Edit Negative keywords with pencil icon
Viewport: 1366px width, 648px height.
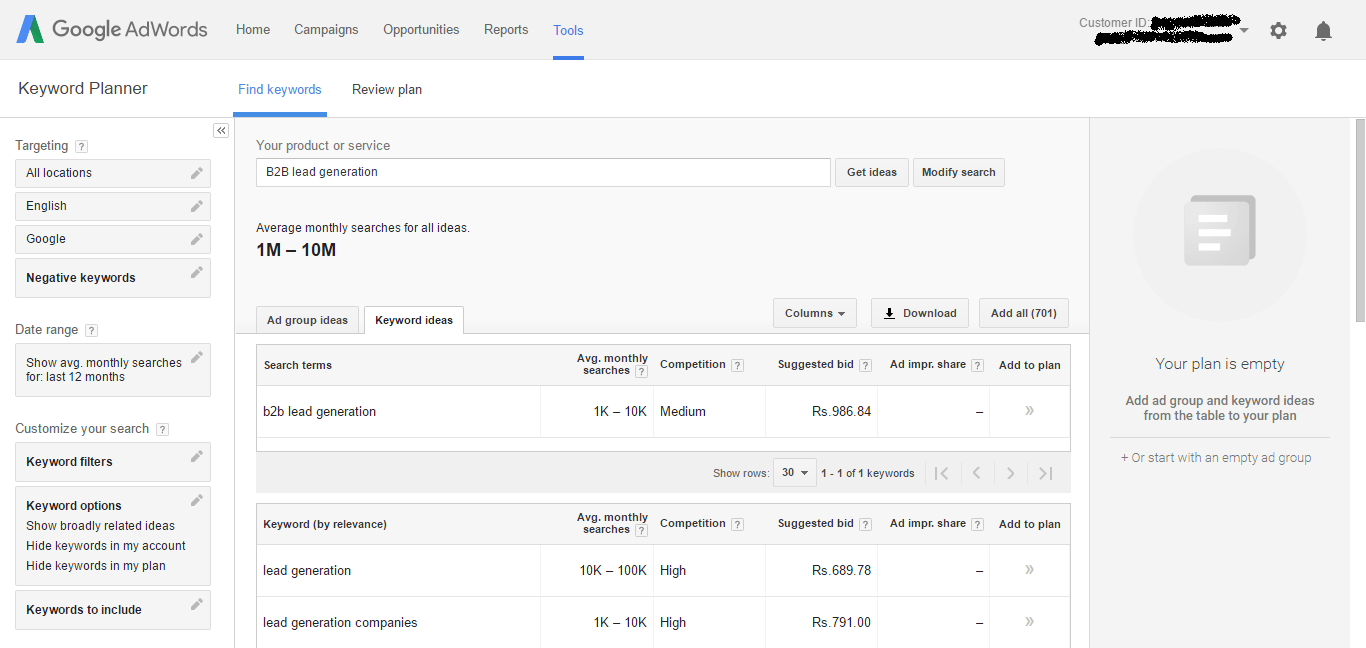tap(197, 272)
